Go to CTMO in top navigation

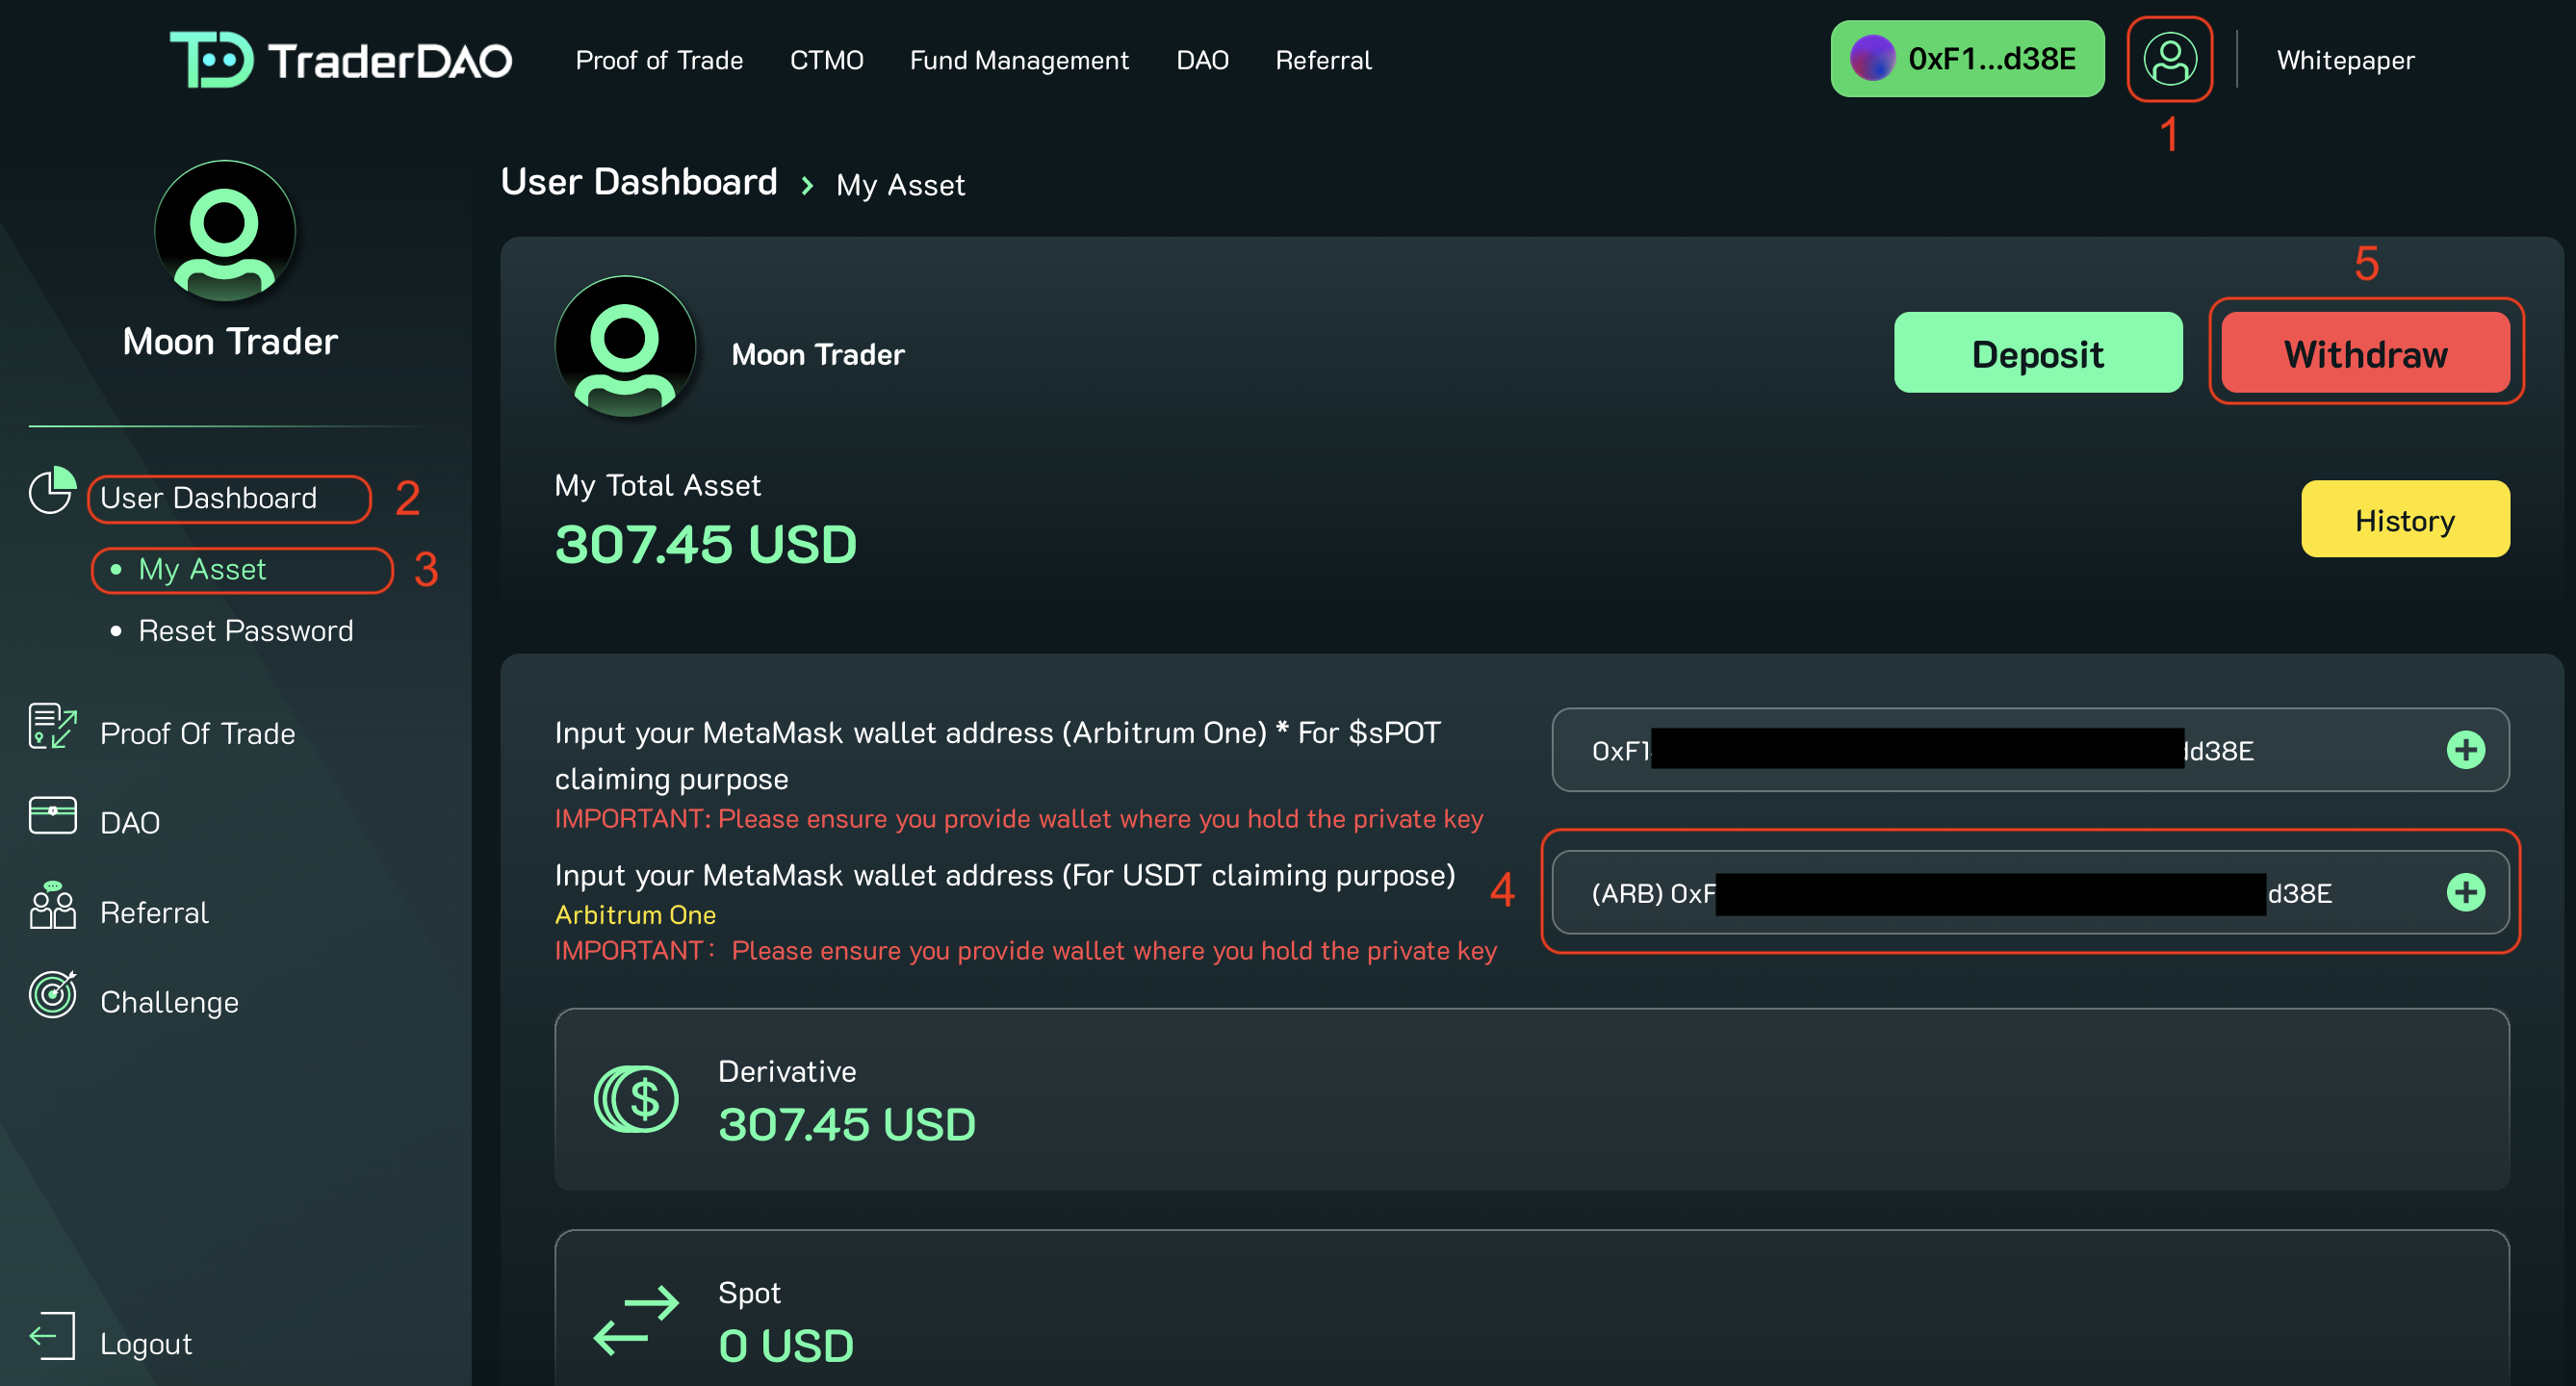tap(826, 60)
